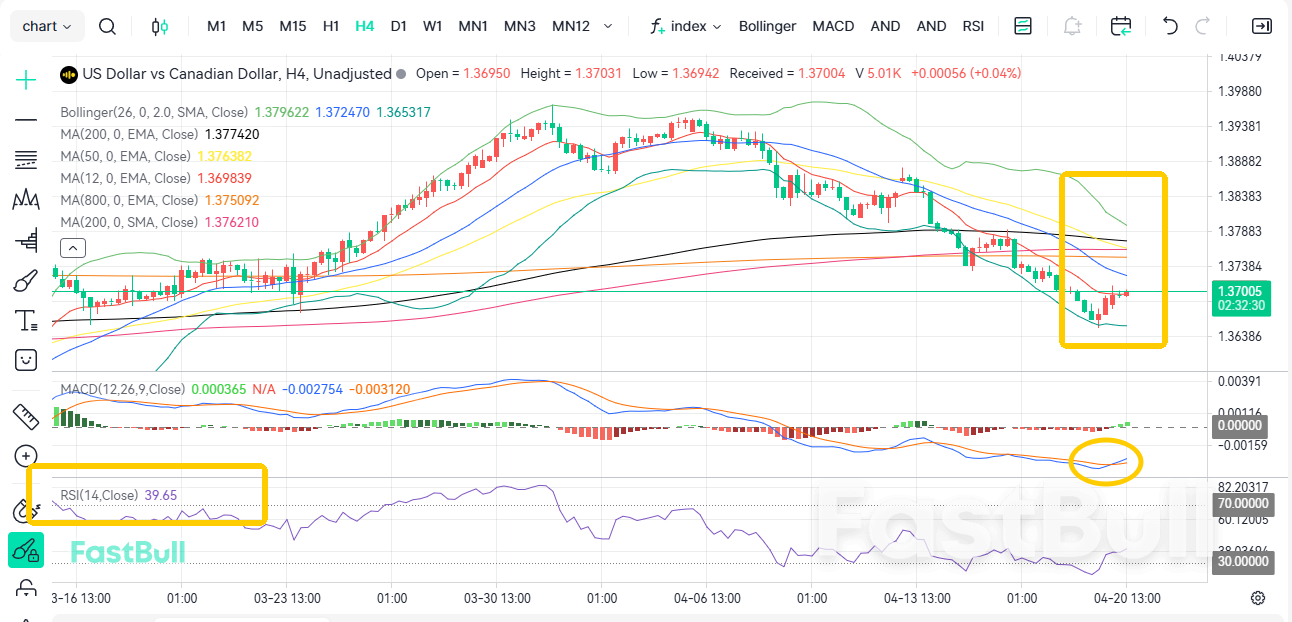
Task: Switch to M15 timeframe
Action: coord(293,26)
